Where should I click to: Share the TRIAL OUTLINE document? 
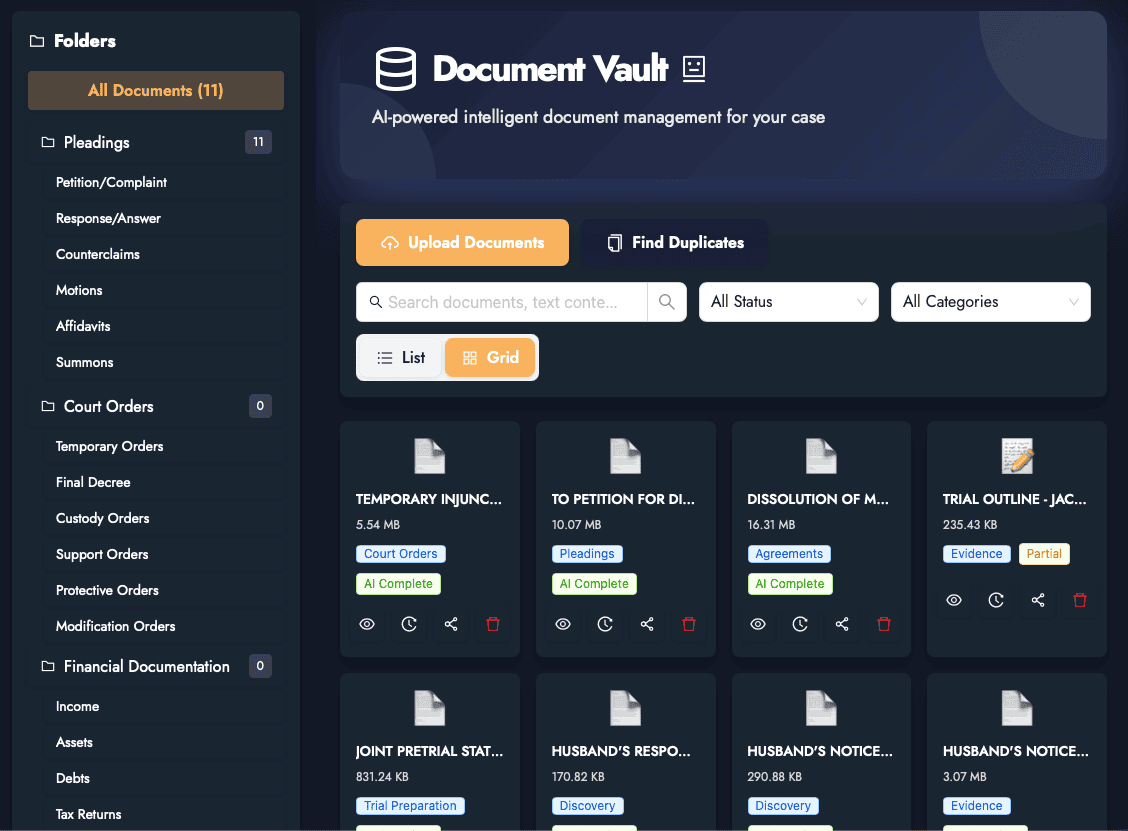pos(1038,600)
